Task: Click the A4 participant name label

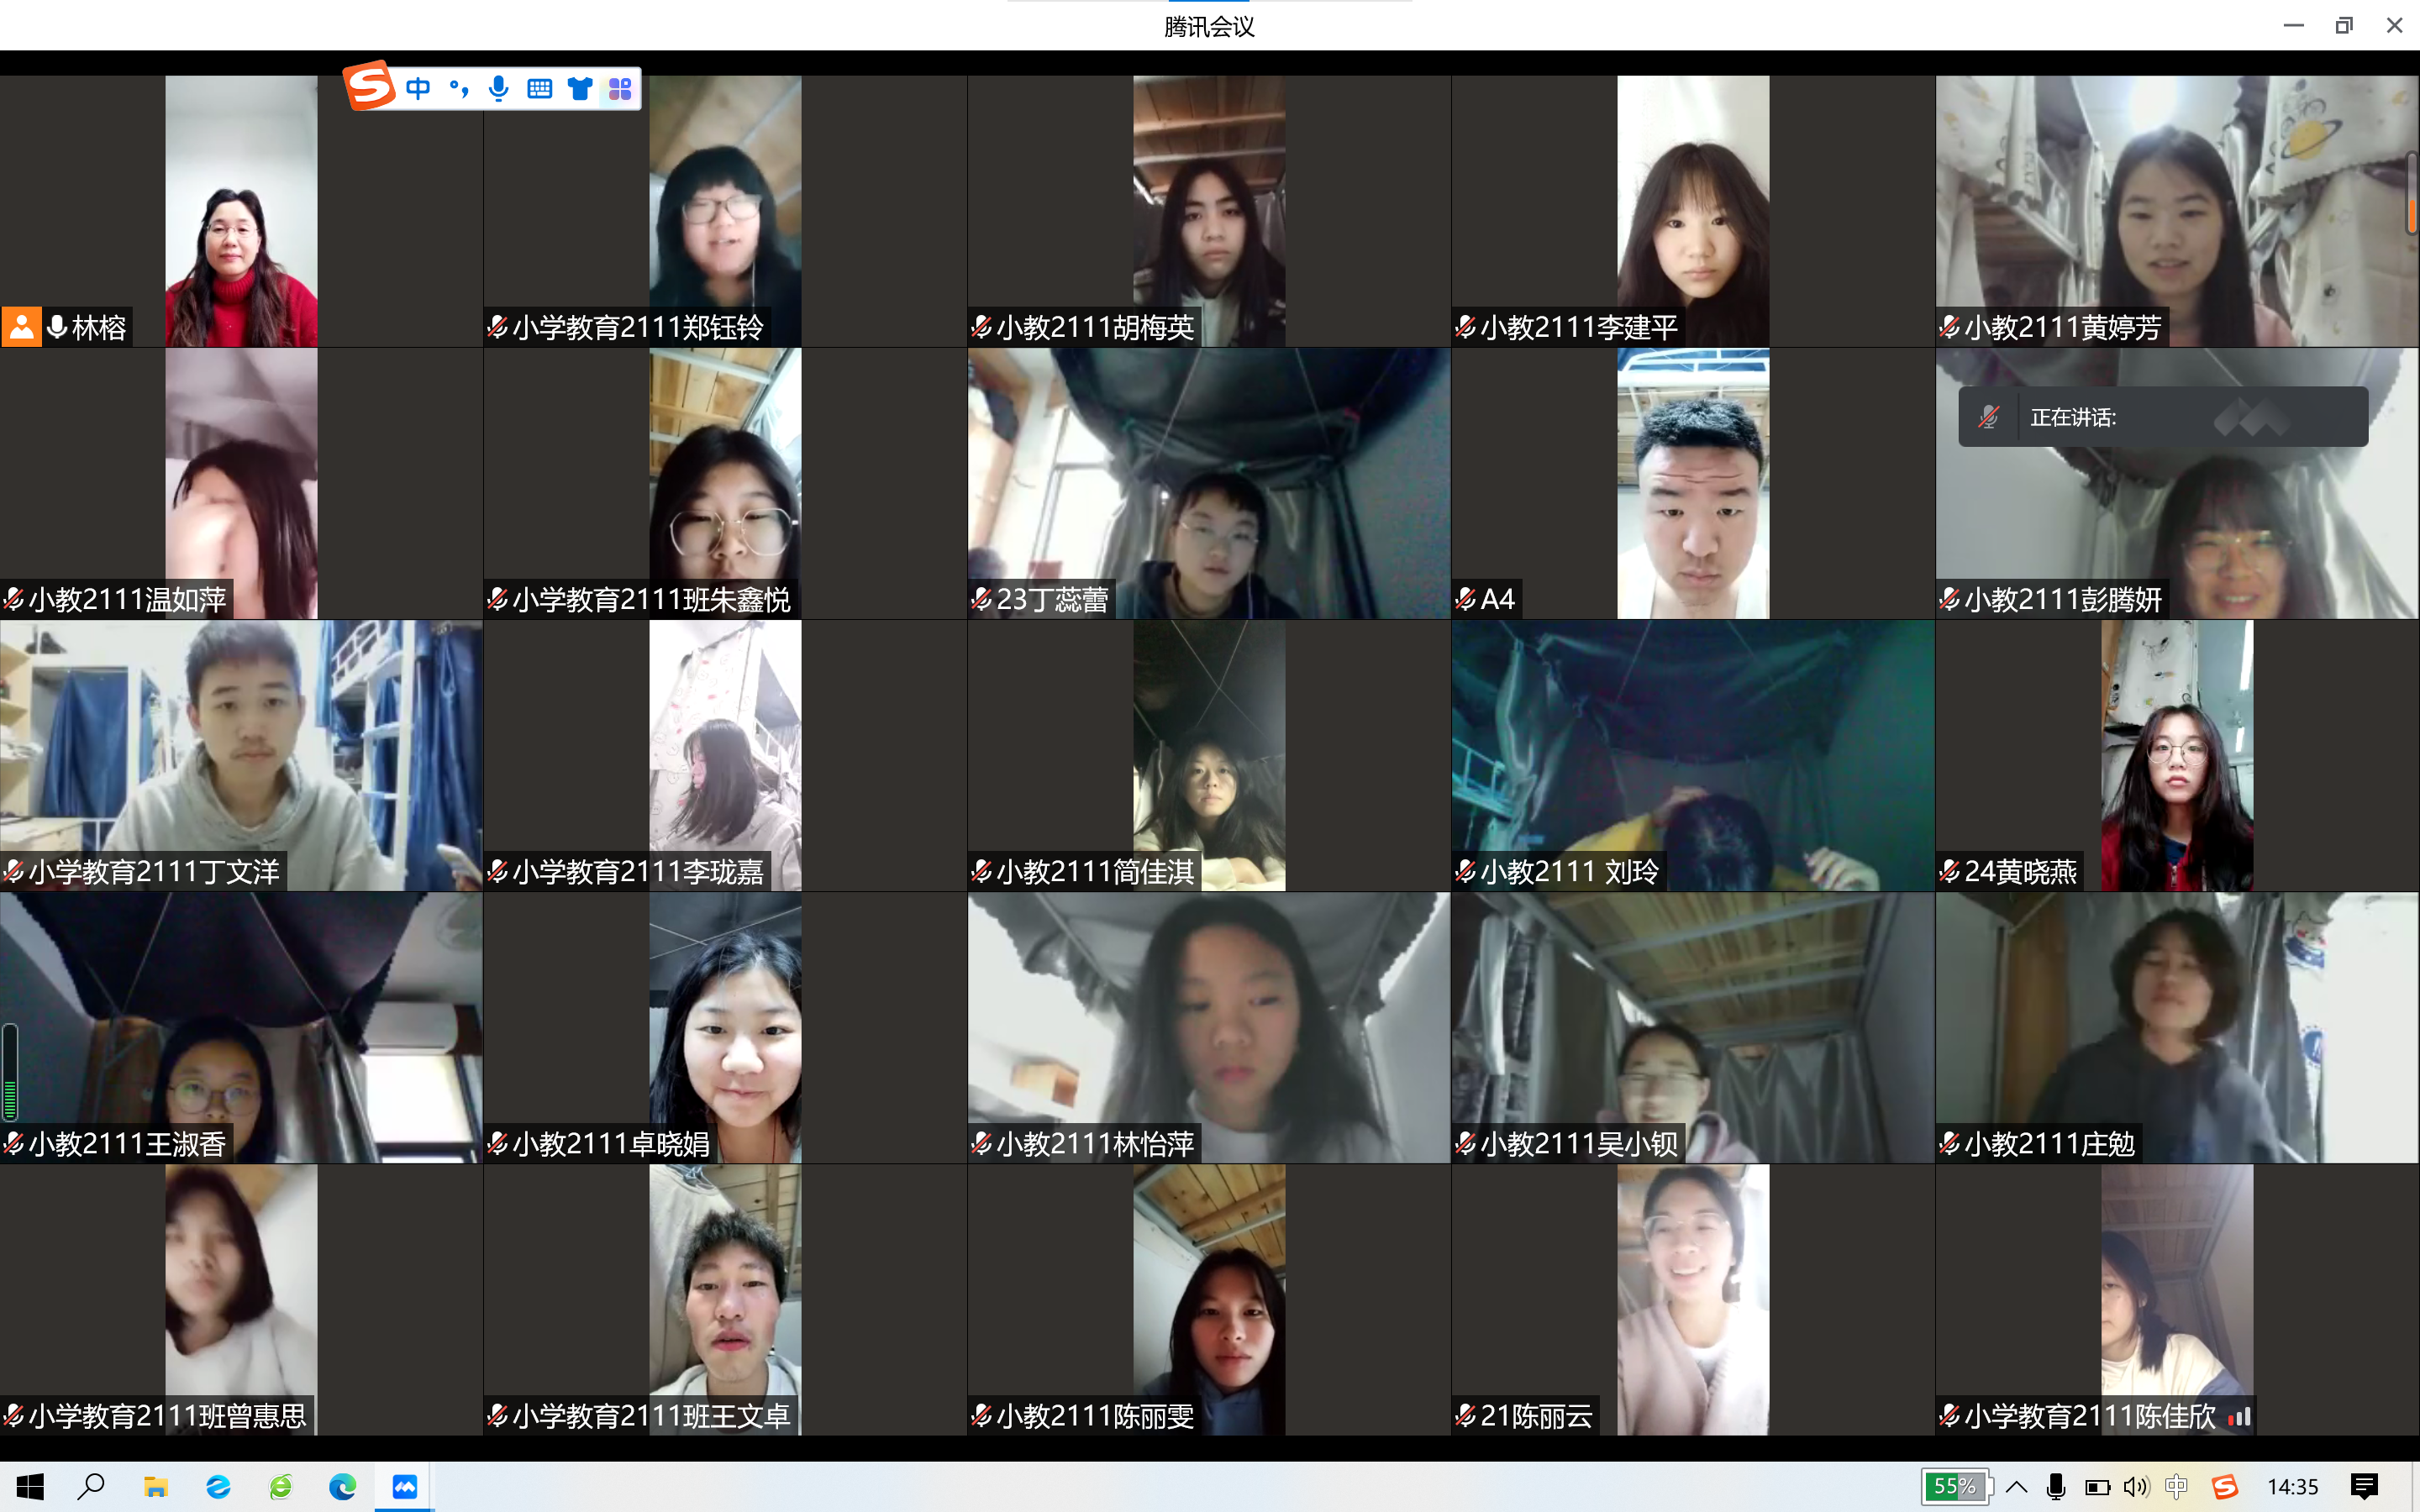Action: coord(1497,599)
